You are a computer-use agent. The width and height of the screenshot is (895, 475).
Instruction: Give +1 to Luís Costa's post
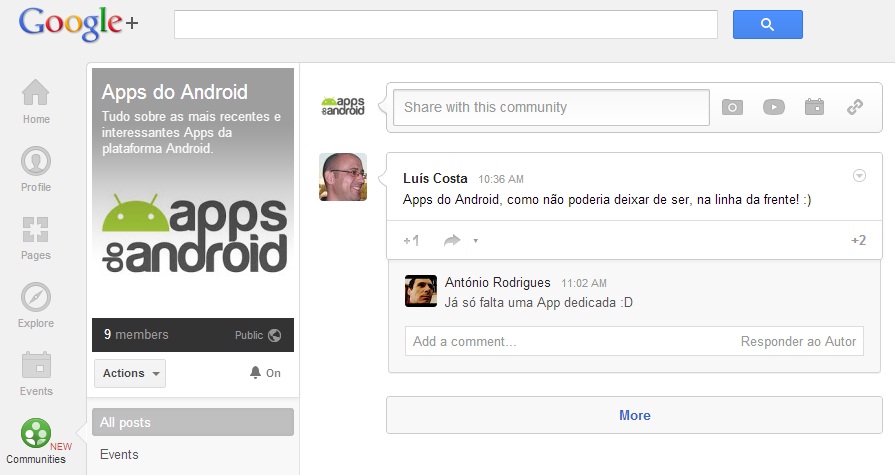pos(411,240)
